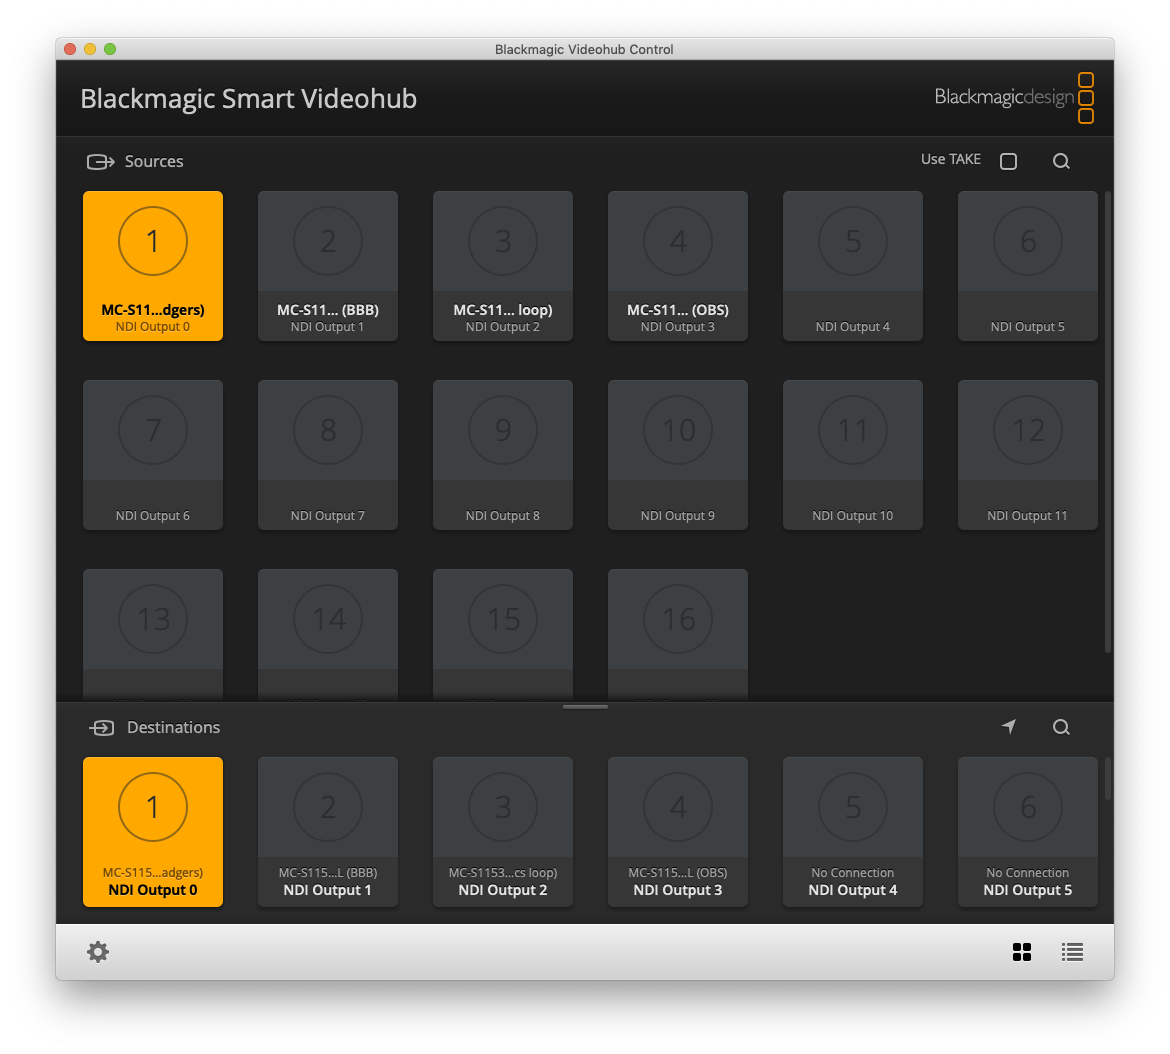Image resolution: width=1170 pixels, height=1054 pixels.
Task: Click the Blackmagic Smart Videohub title
Action: [248, 98]
